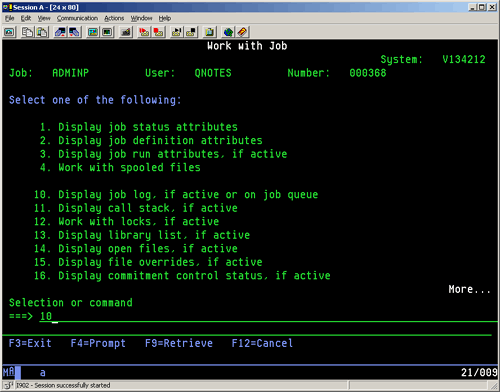This screenshot has height=392, width=500.
Task: Open the Communication menu
Action: tap(77, 18)
